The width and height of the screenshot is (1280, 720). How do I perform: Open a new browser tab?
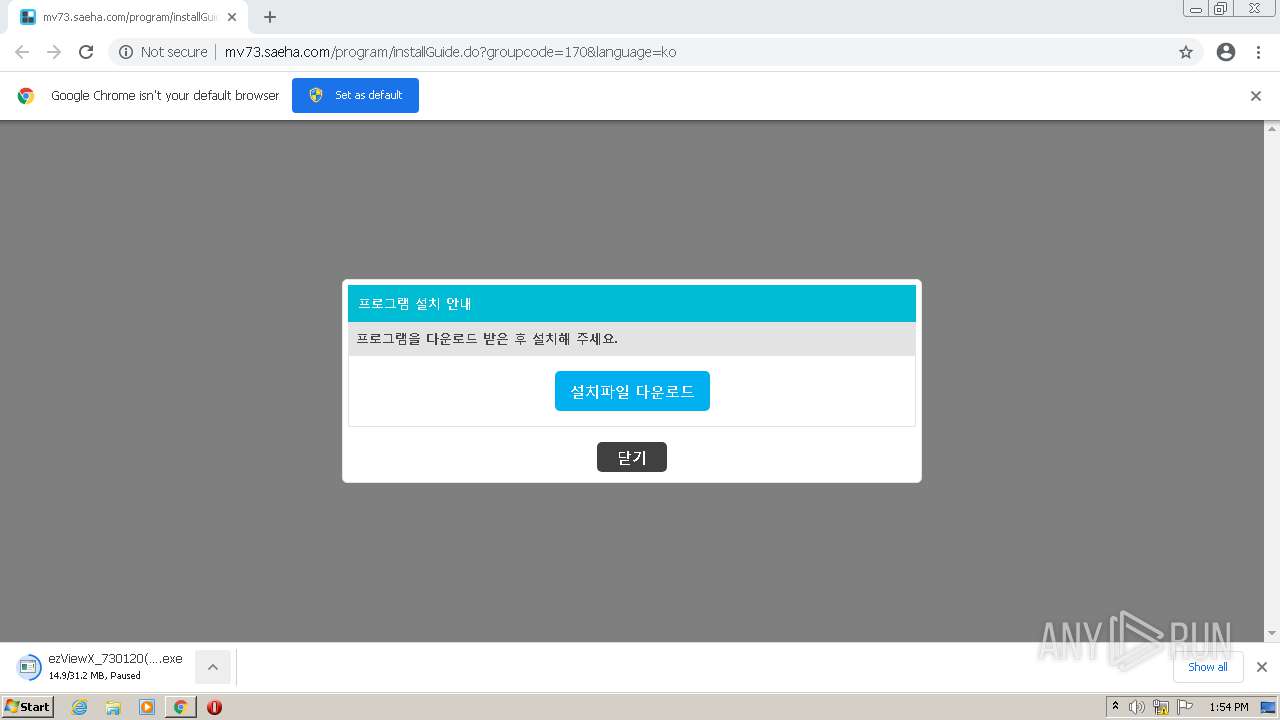[270, 17]
